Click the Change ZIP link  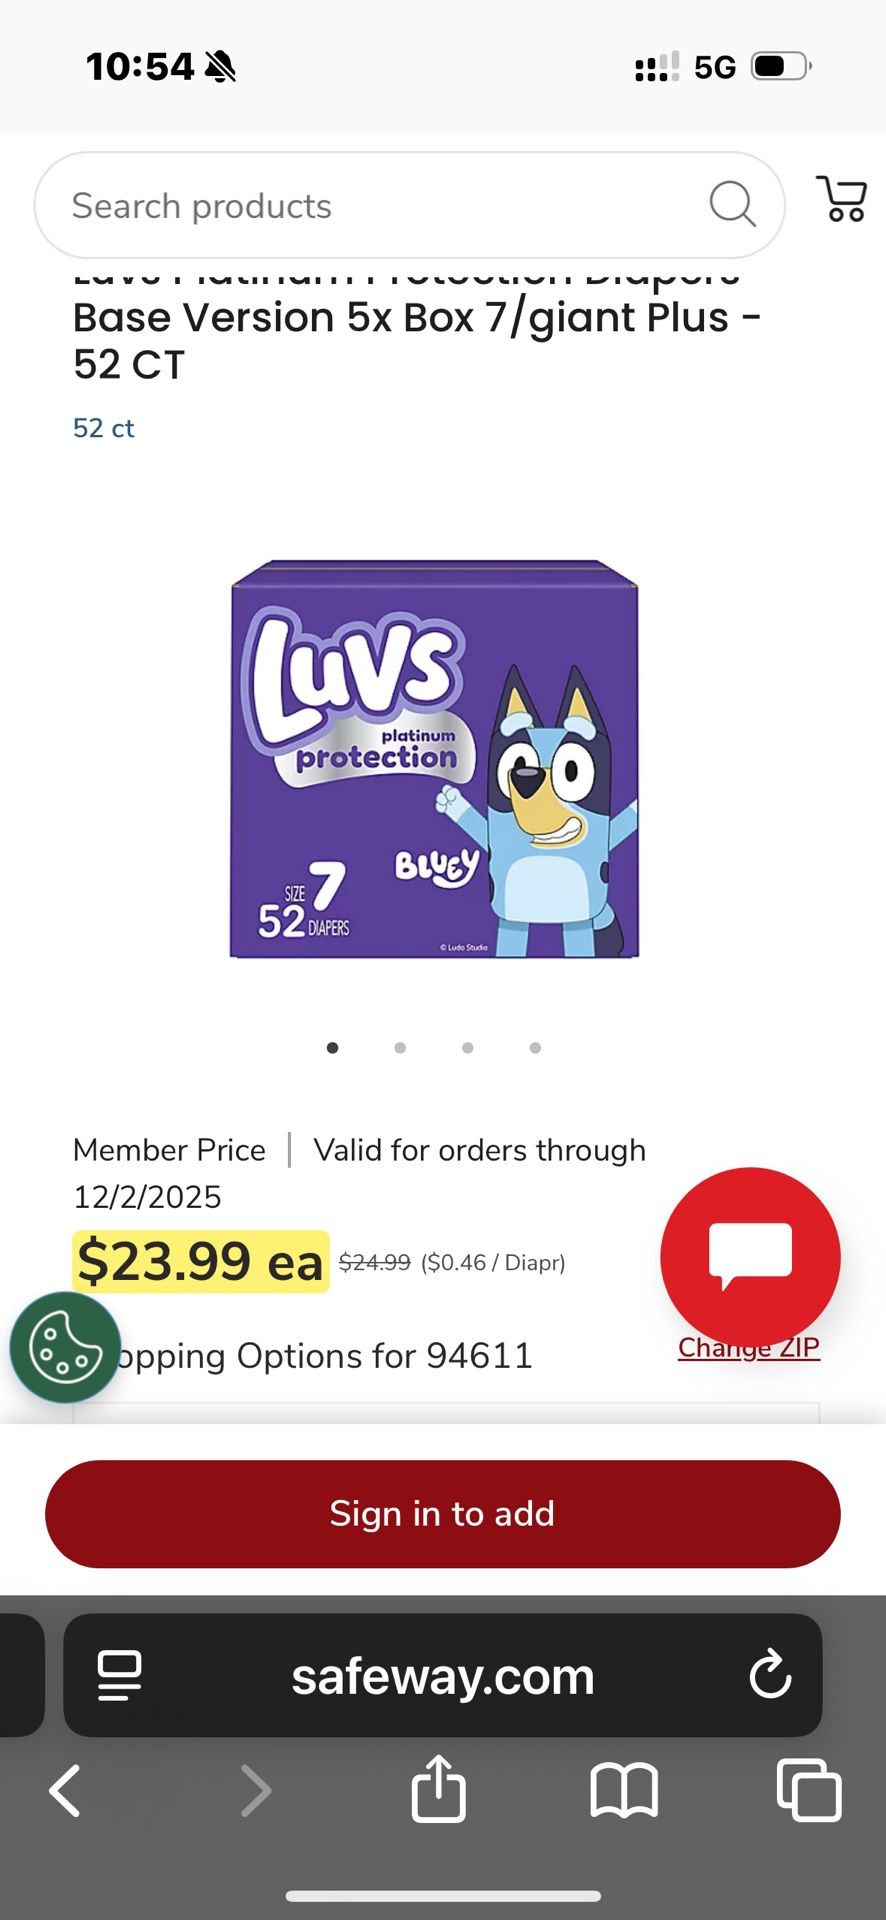tap(749, 1348)
